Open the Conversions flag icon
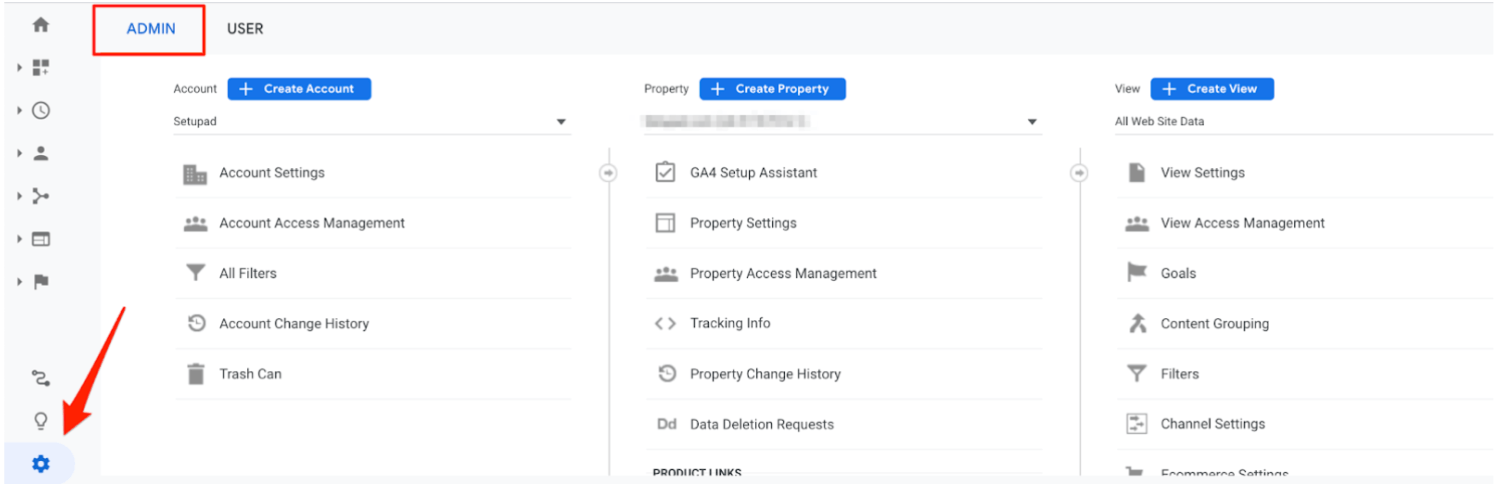The height and width of the screenshot is (486, 1506). (x=41, y=282)
